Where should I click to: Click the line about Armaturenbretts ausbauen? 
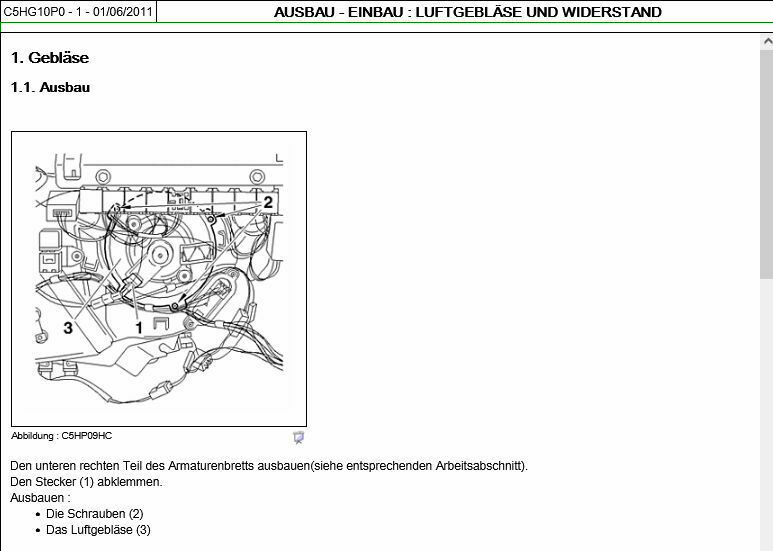tap(269, 466)
